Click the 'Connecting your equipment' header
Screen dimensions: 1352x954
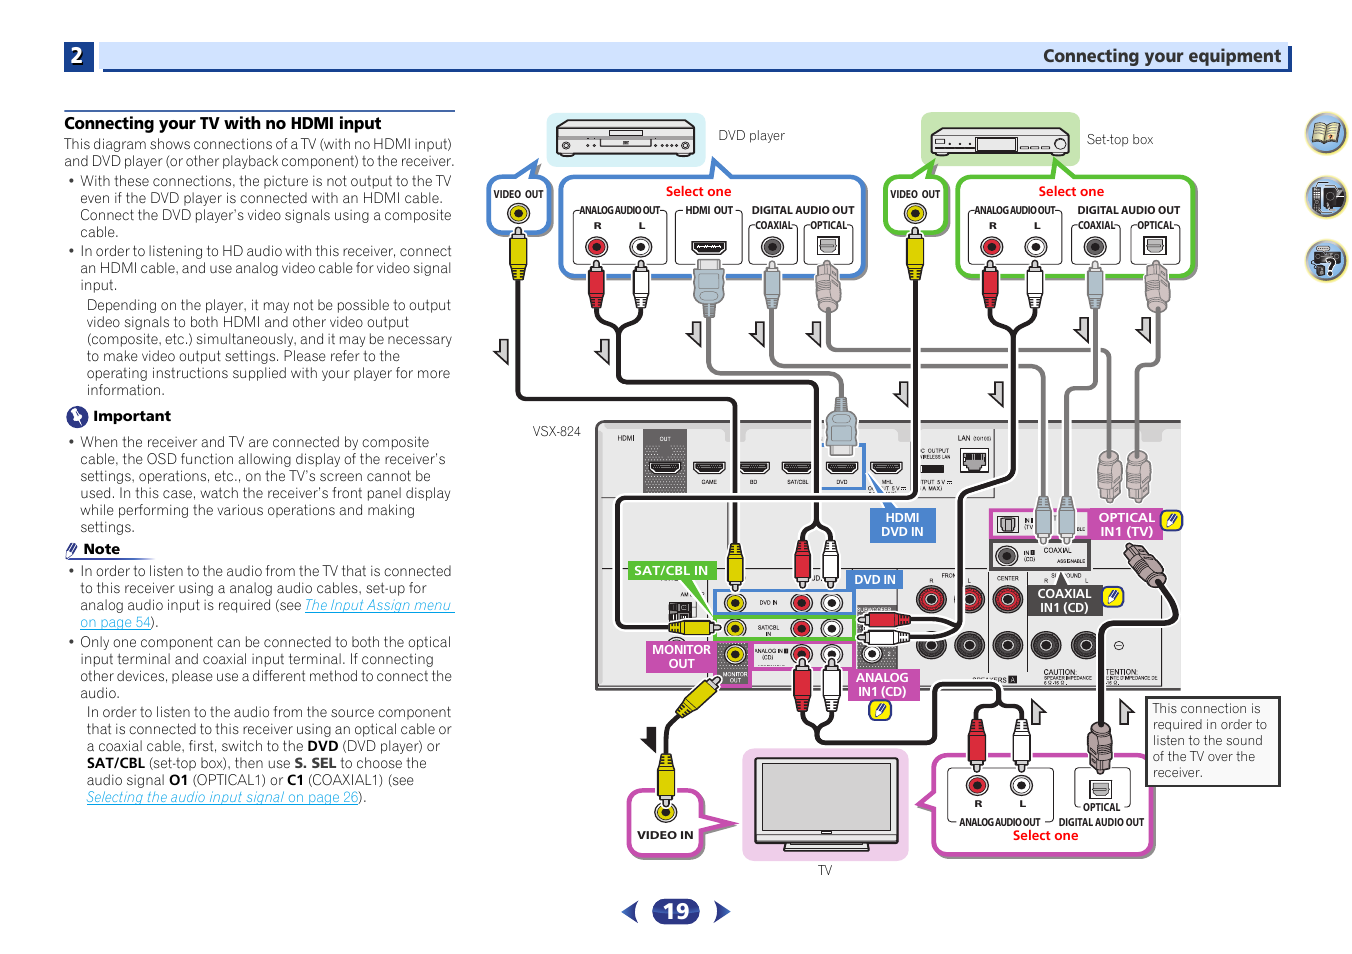click(x=1162, y=56)
